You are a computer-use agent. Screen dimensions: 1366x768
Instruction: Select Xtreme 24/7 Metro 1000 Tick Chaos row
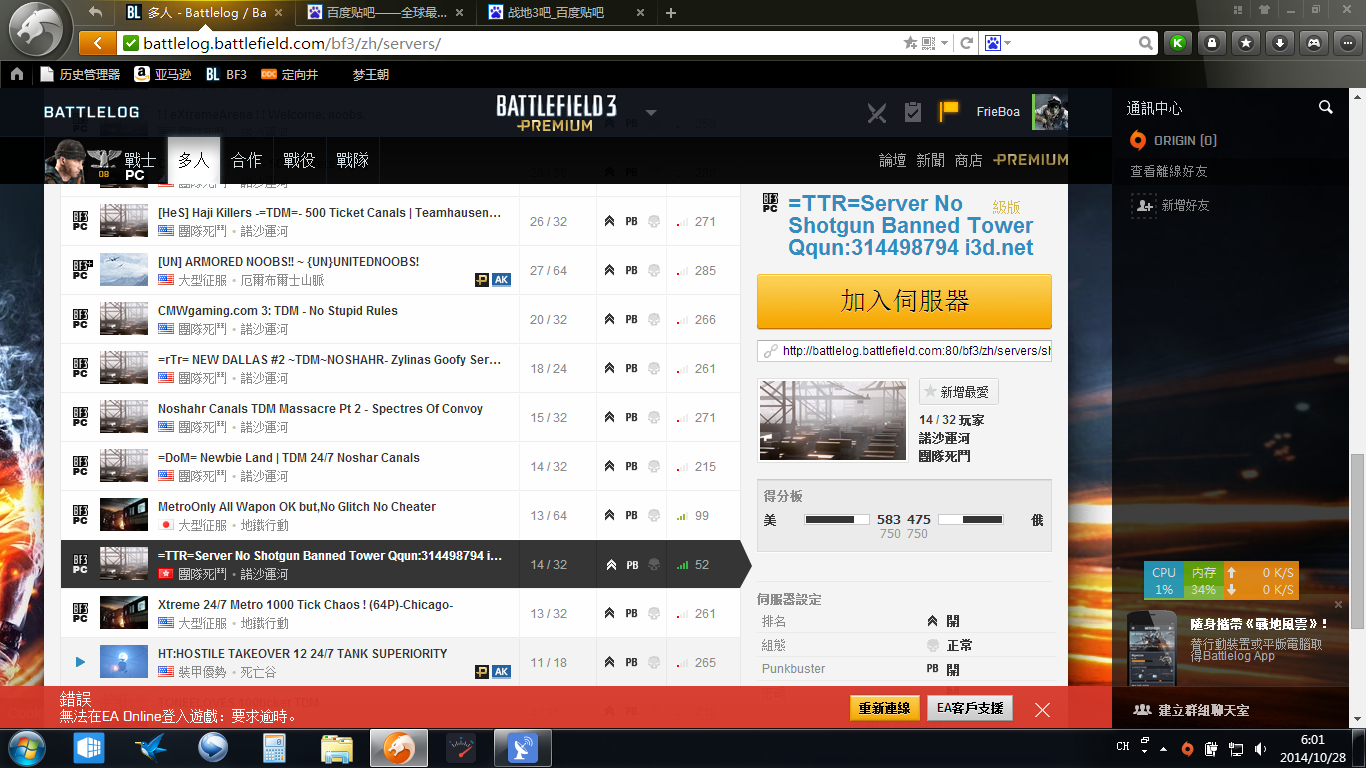[400, 613]
